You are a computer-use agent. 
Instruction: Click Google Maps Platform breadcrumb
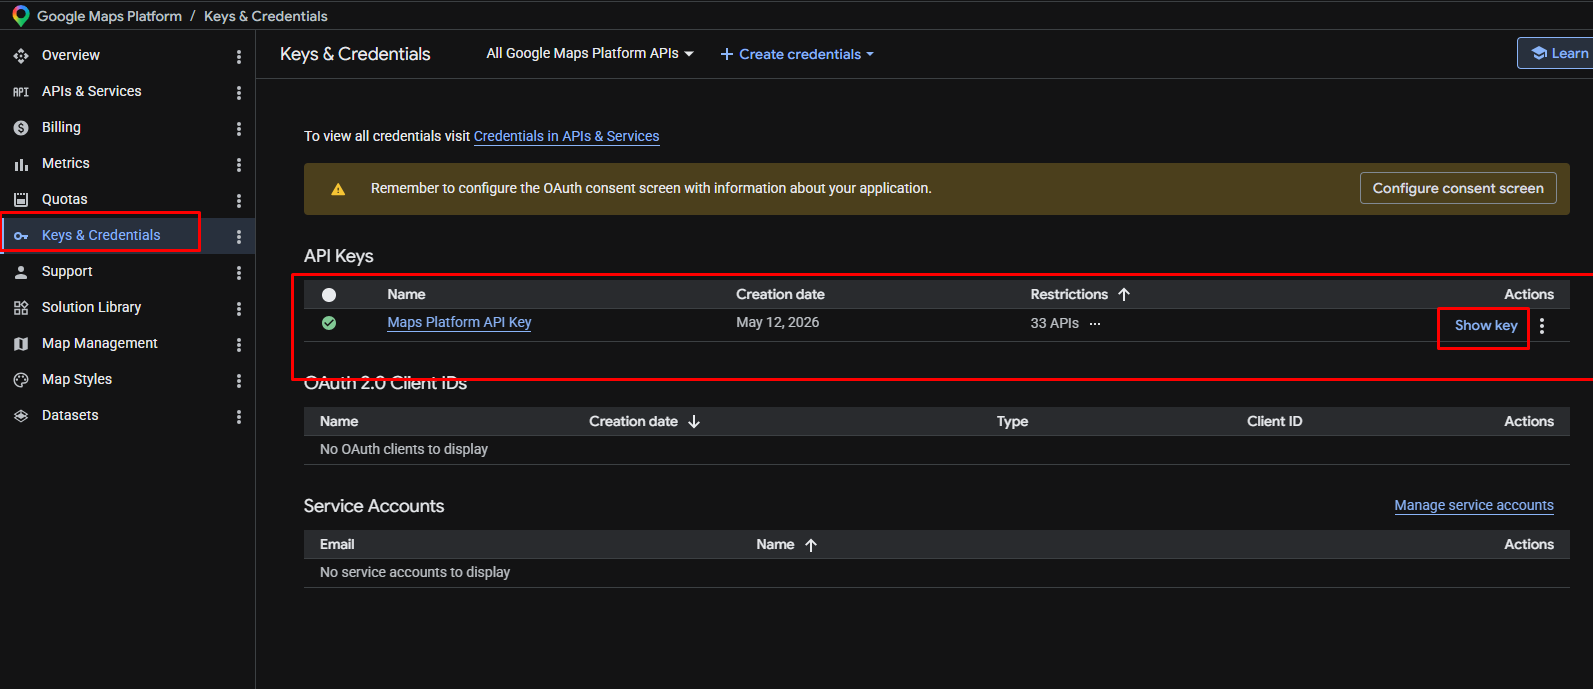(109, 16)
